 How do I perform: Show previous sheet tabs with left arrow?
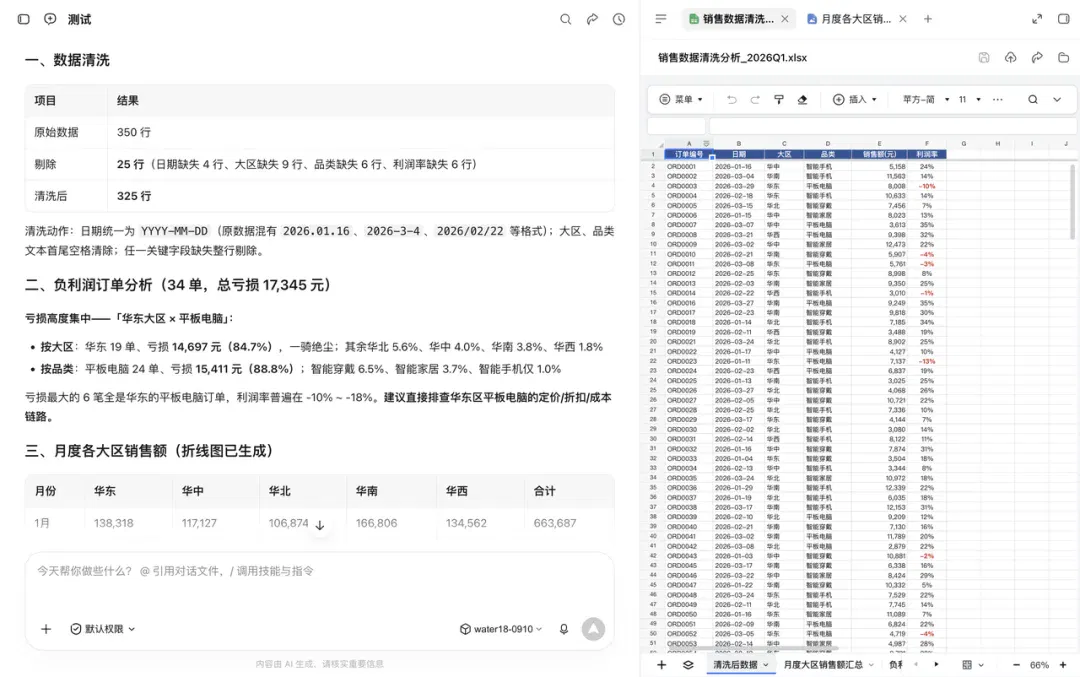point(915,665)
